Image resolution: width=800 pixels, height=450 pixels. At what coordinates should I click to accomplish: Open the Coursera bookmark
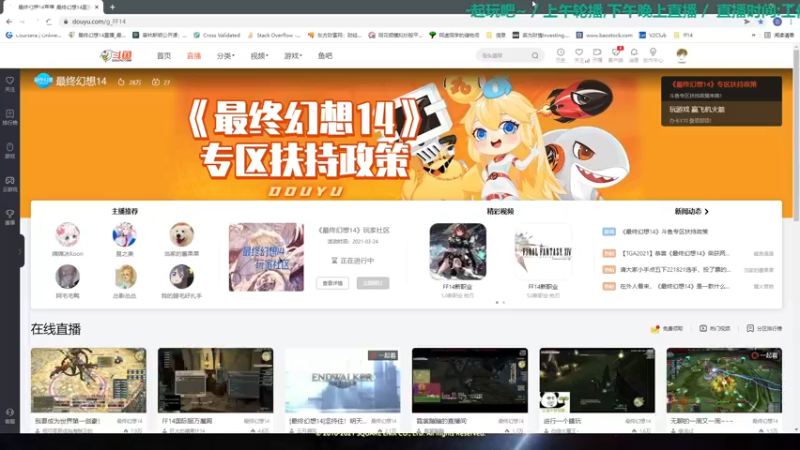[x=33, y=35]
